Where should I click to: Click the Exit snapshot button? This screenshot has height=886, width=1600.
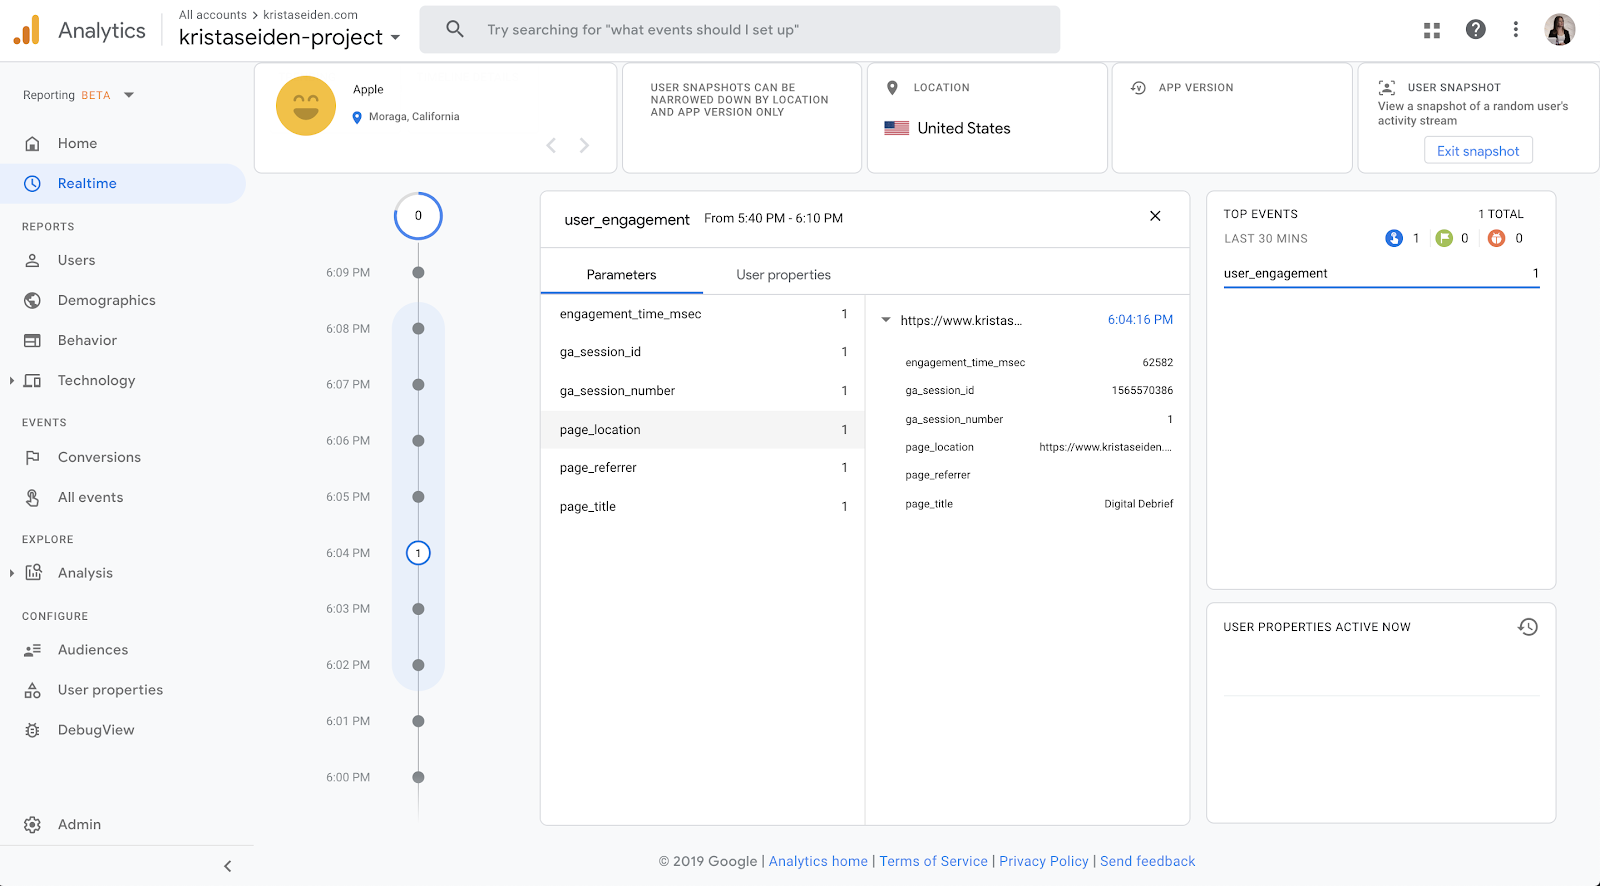(1477, 151)
